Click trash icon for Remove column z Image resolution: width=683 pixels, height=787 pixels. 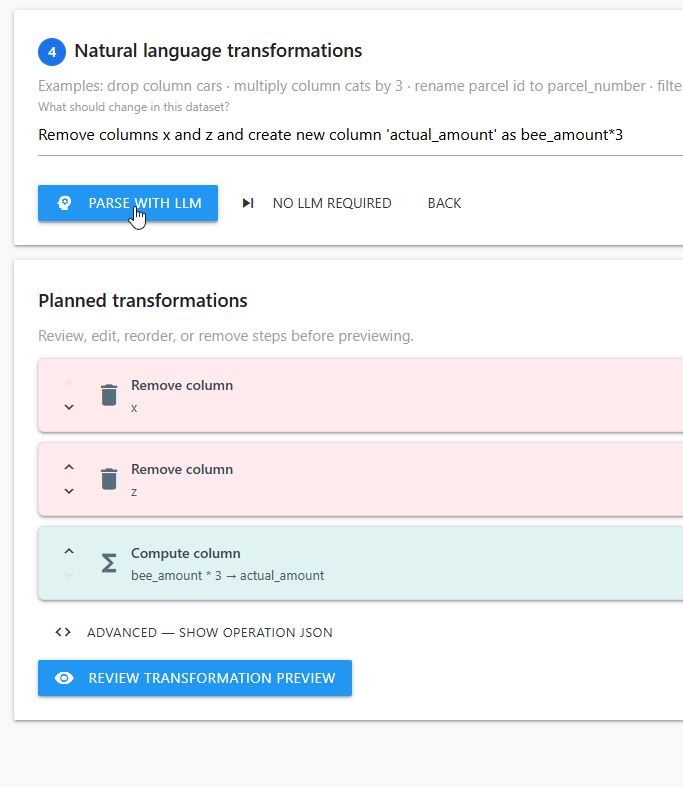(109, 479)
